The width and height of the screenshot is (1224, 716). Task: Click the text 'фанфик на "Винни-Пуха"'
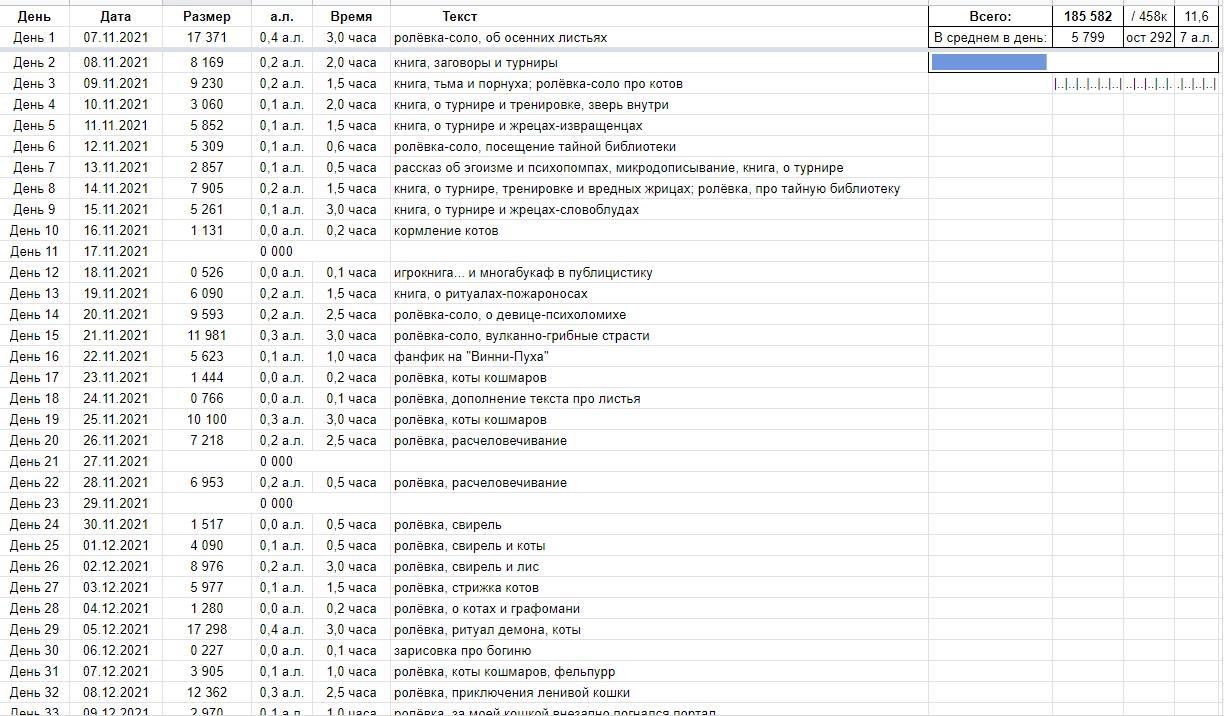(471, 357)
